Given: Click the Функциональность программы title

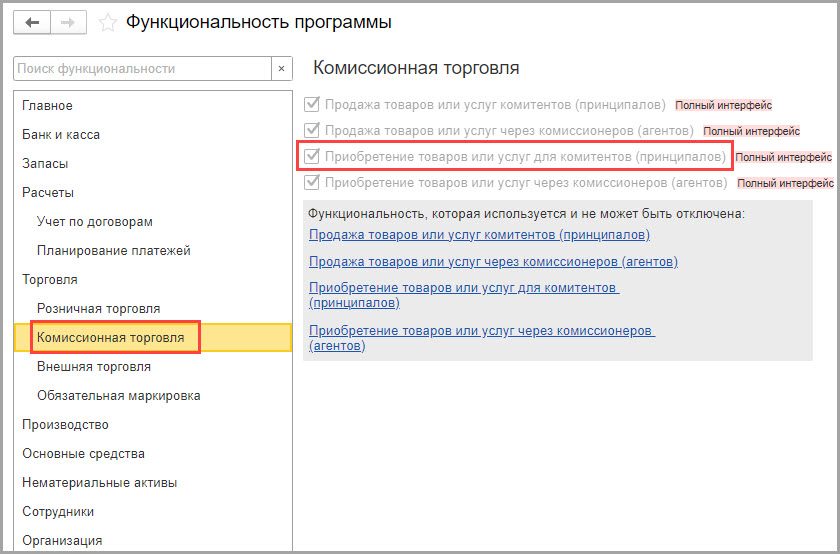Looking at the screenshot, I should coord(259,22).
